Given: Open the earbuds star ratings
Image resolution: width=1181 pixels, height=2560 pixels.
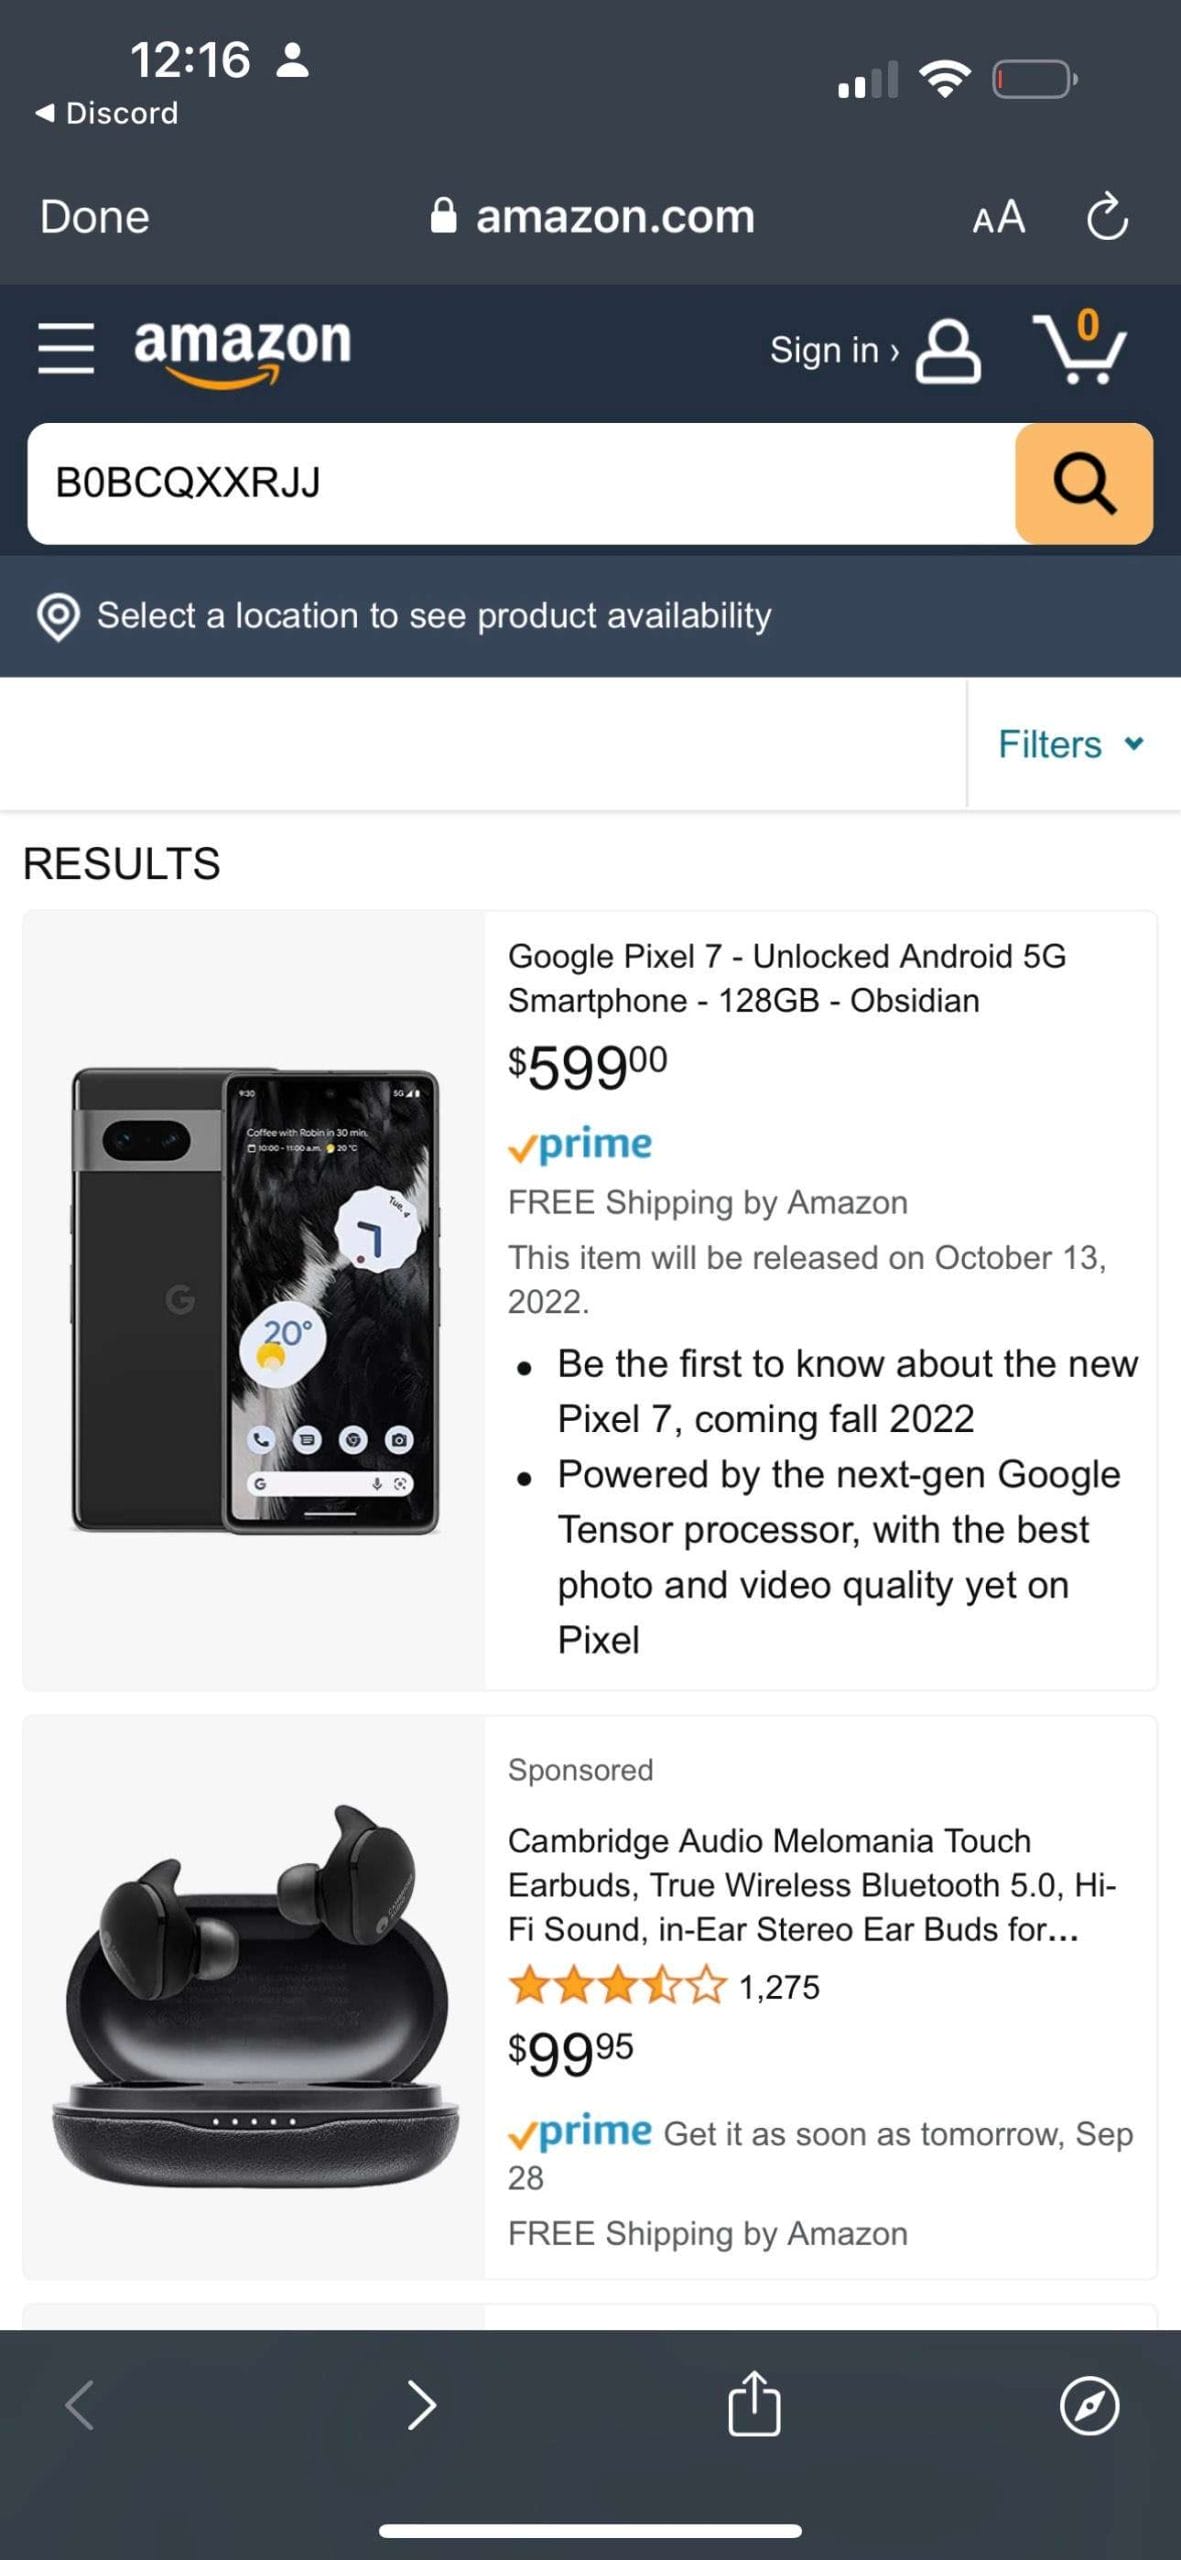Looking at the screenshot, I should coord(617,1986).
